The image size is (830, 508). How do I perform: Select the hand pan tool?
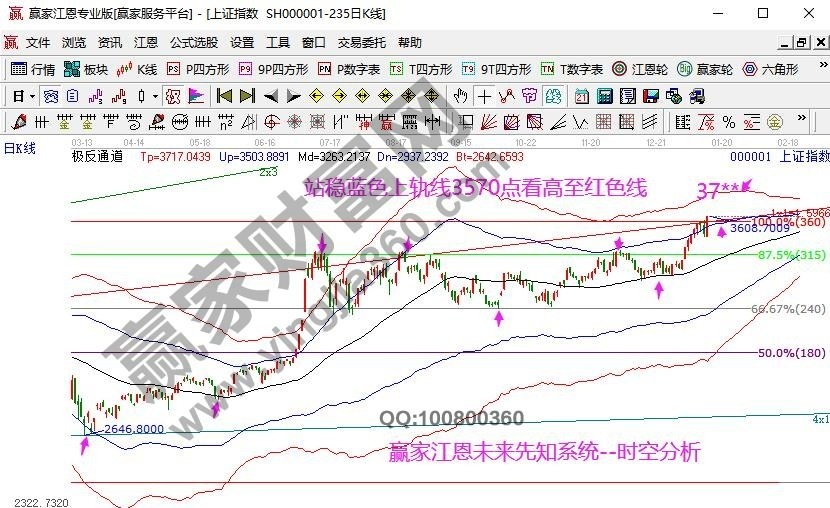click(460, 96)
